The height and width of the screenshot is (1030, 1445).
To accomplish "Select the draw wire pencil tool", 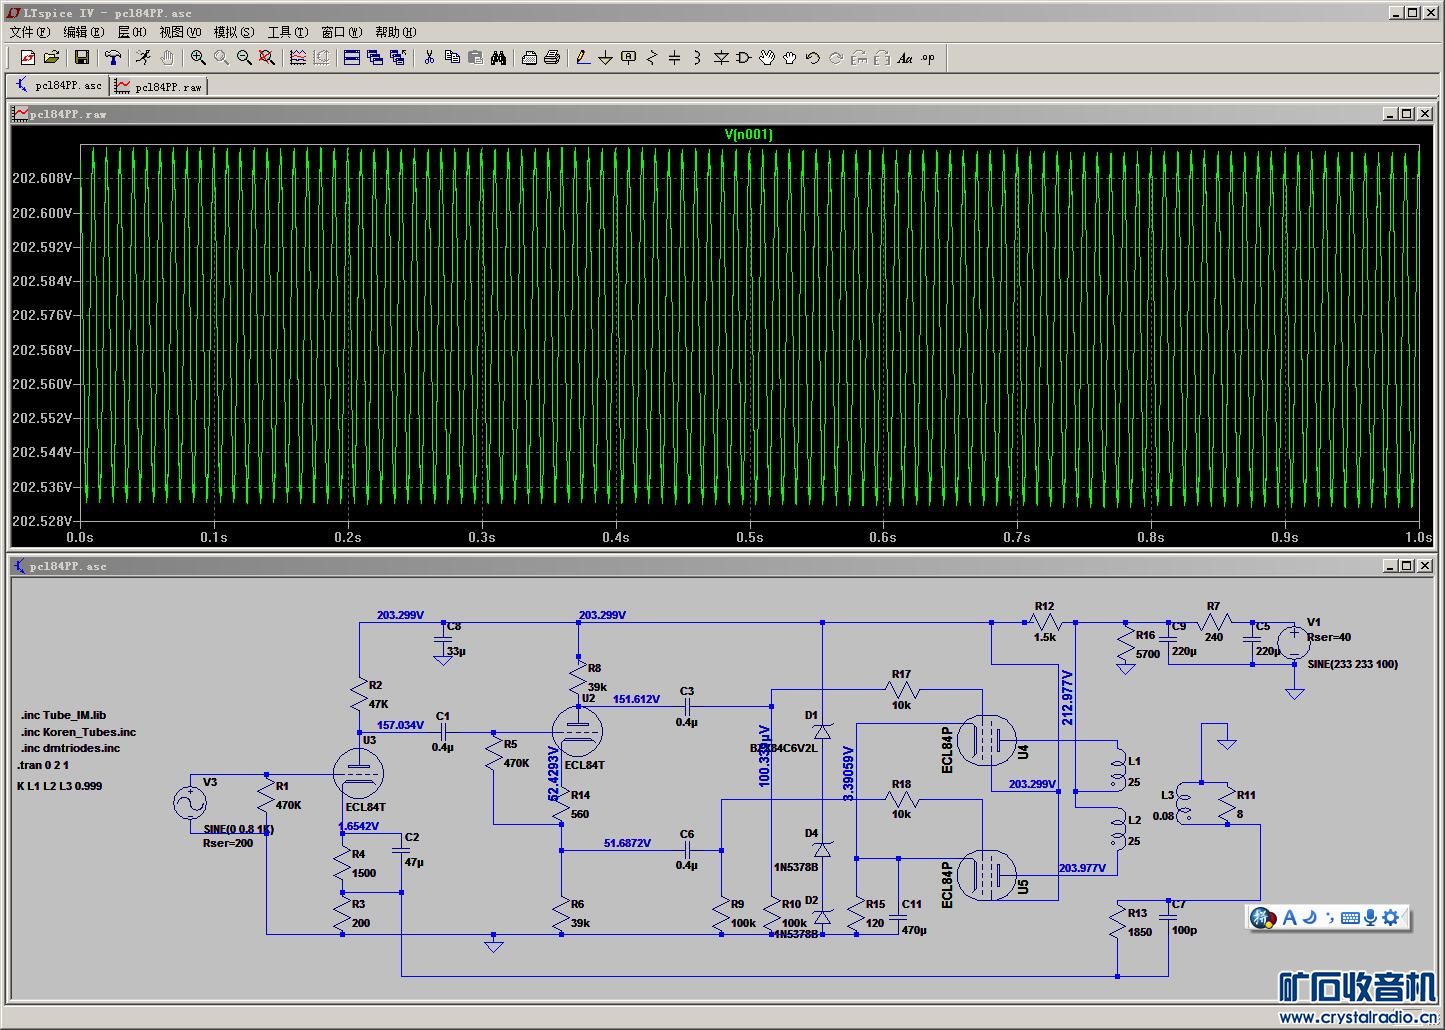I will [x=583, y=58].
